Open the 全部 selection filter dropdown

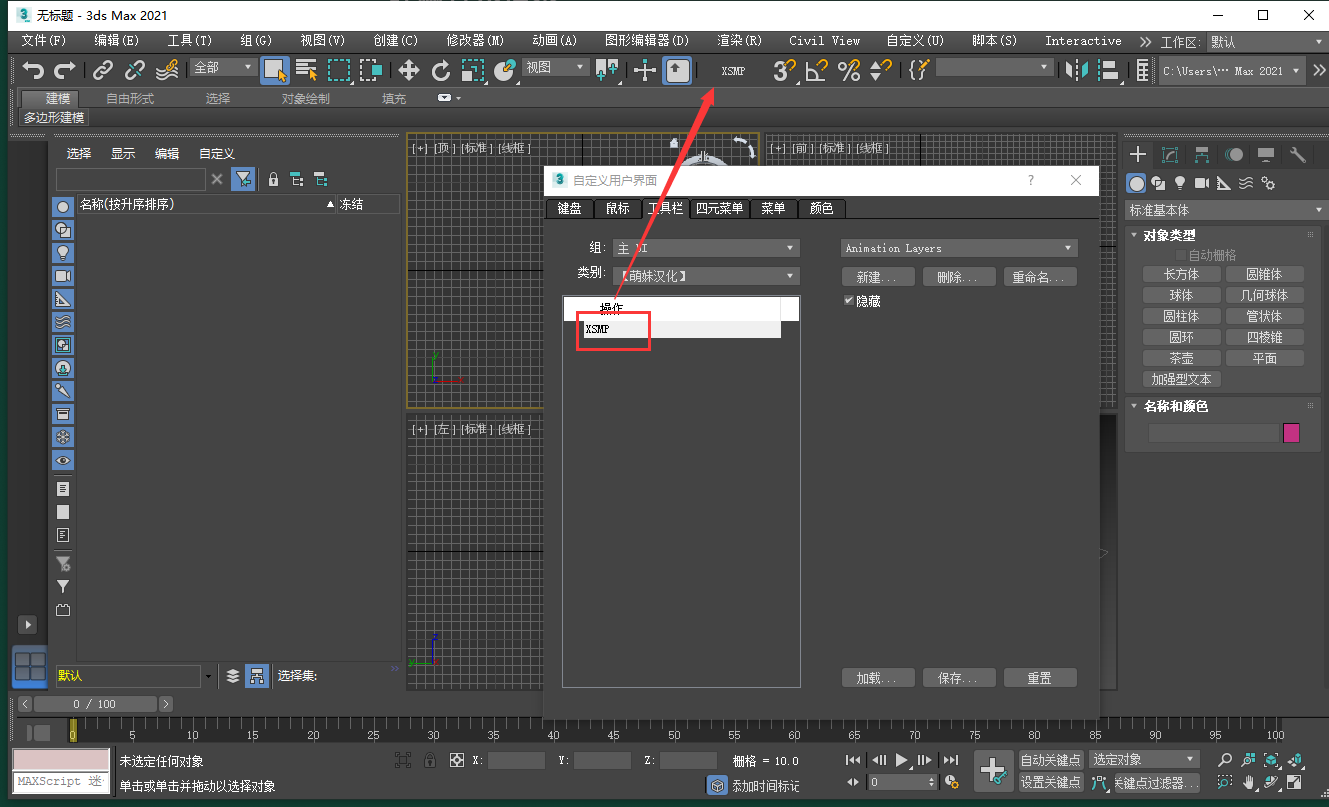[222, 66]
